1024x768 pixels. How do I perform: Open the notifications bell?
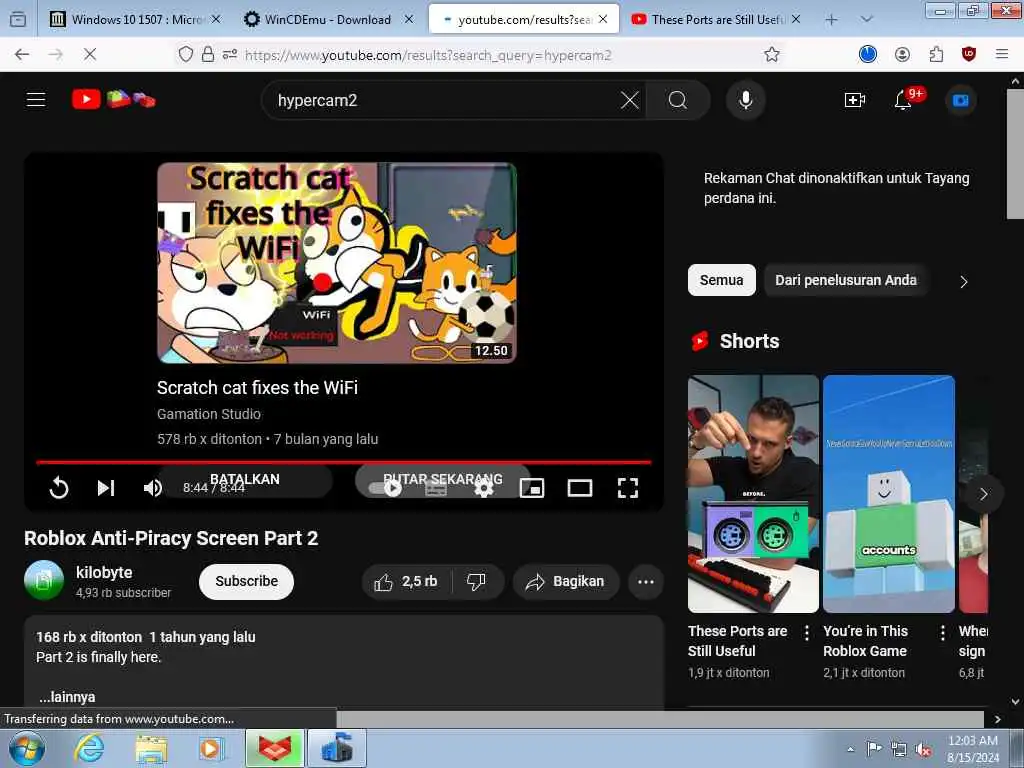(904, 100)
